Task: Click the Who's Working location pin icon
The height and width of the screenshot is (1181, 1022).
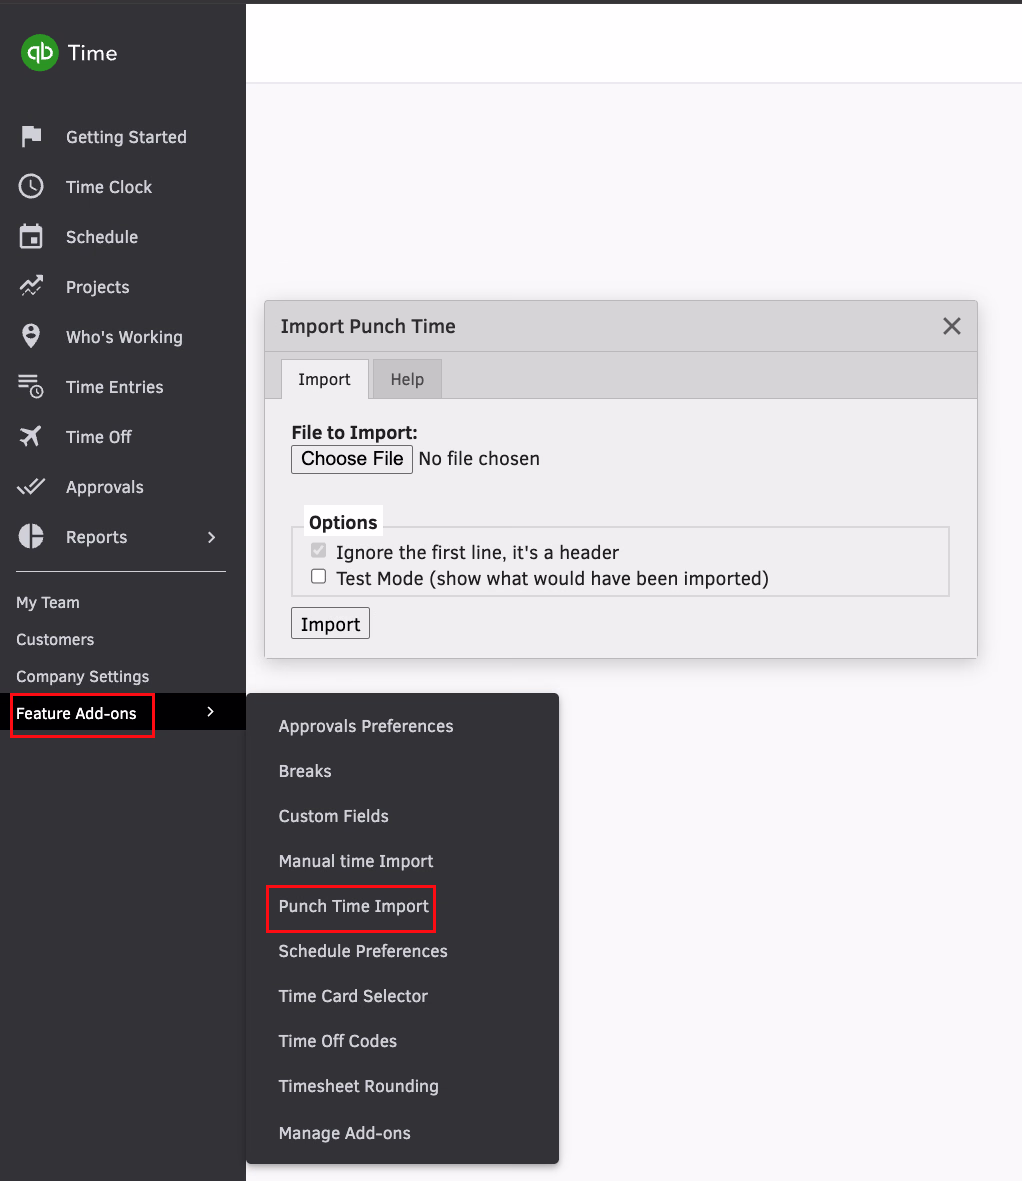Action: pos(31,336)
